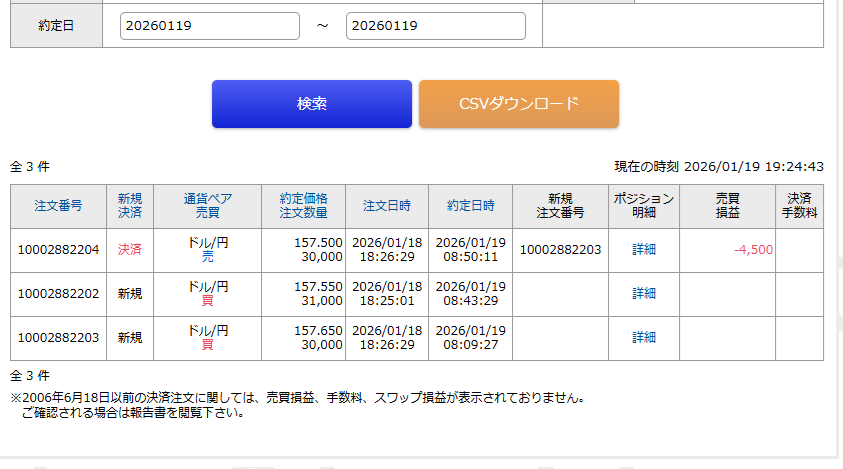Click the 新規決済 column header
This screenshot has width=843, height=469.
130,206
